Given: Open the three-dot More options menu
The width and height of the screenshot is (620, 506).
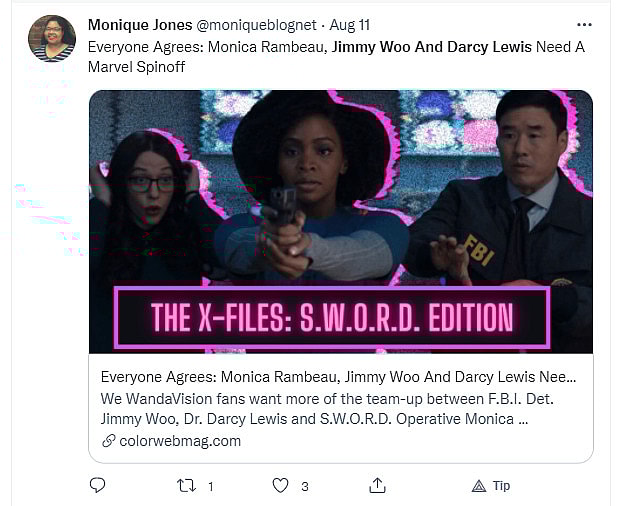Looking at the screenshot, I should click(x=585, y=24).
